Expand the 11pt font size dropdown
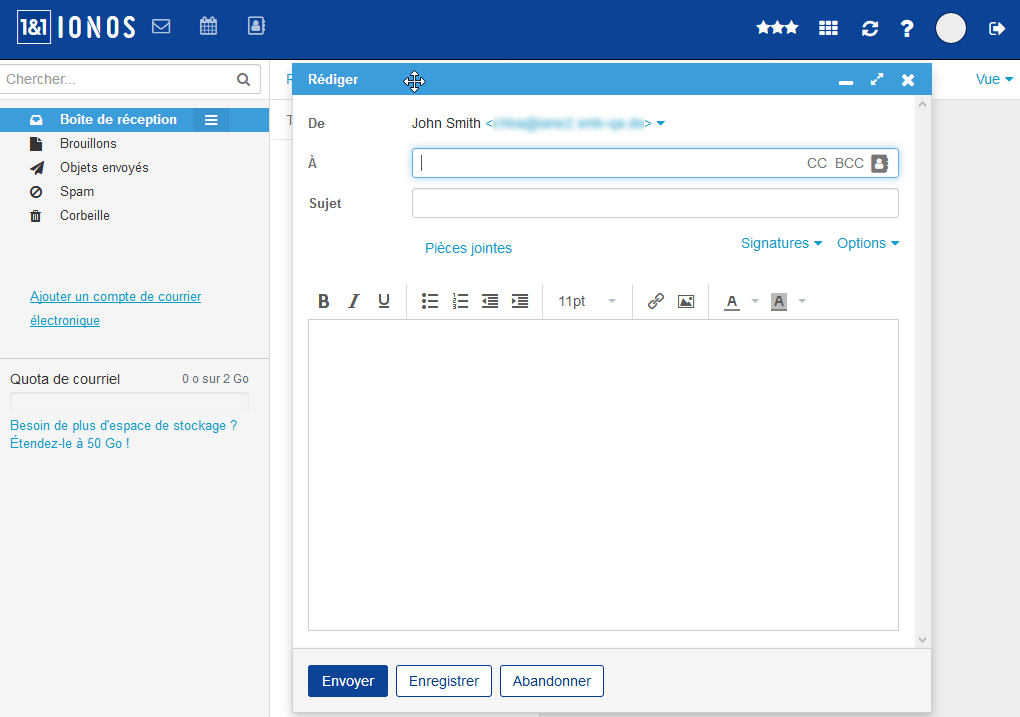Screen dimensions: 1020x717 pyautogui.click(x=587, y=301)
